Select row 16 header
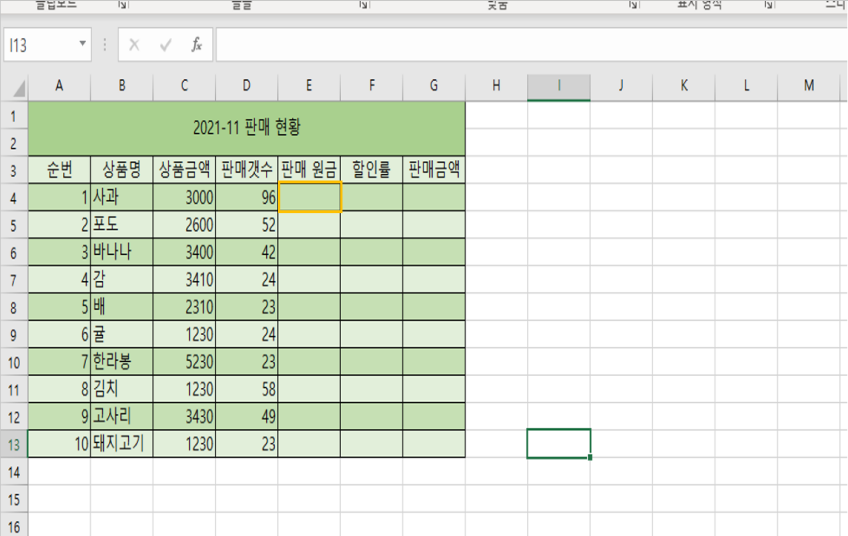 tap(14, 526)
